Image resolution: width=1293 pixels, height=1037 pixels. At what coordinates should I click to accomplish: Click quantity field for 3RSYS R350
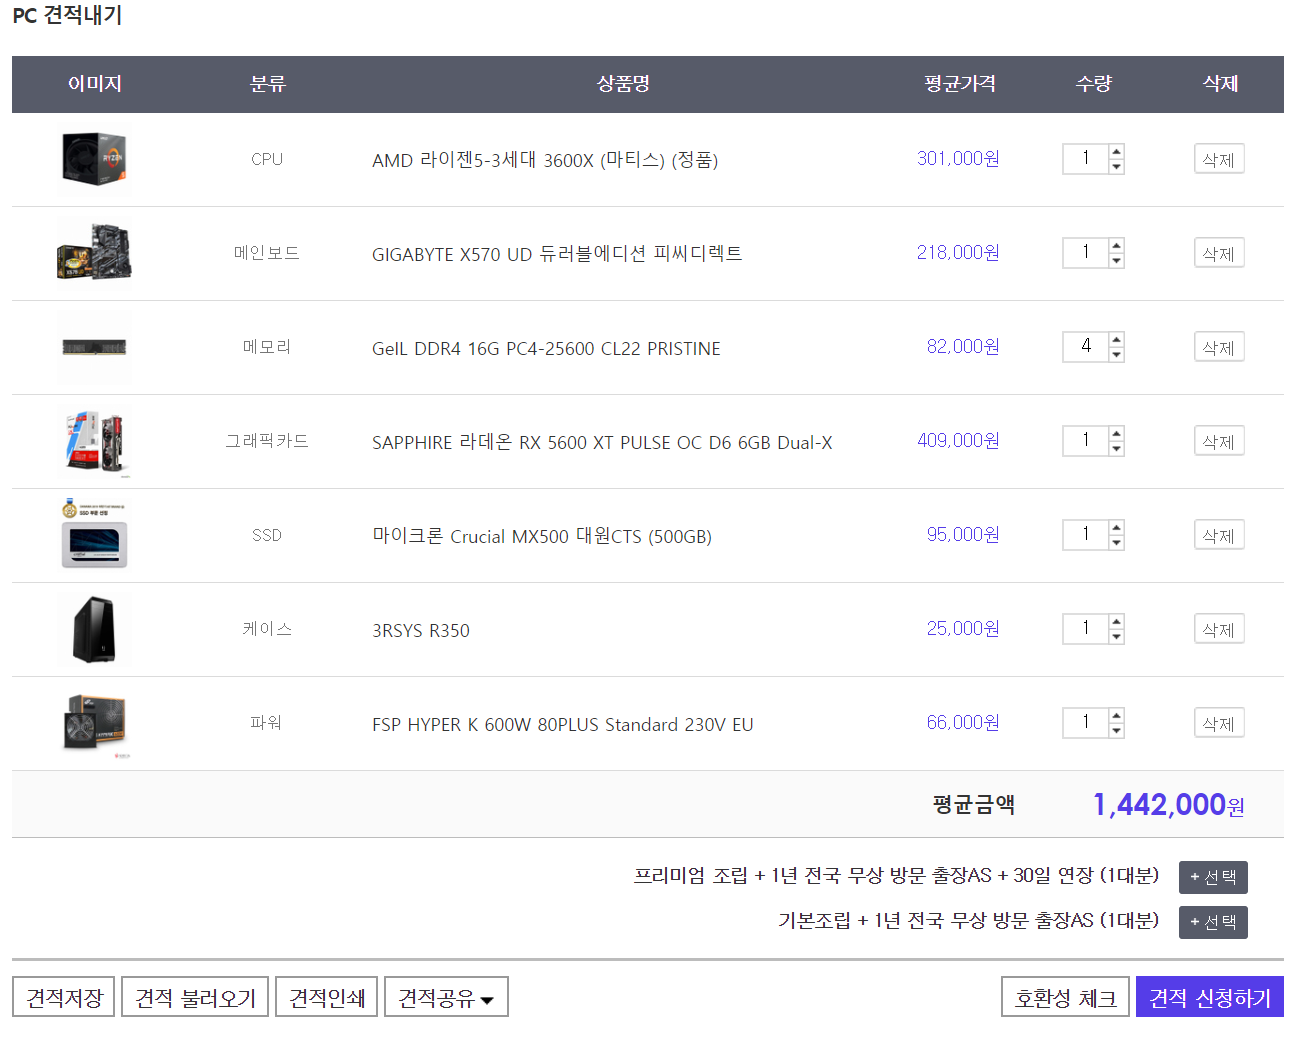point(1086,629)
